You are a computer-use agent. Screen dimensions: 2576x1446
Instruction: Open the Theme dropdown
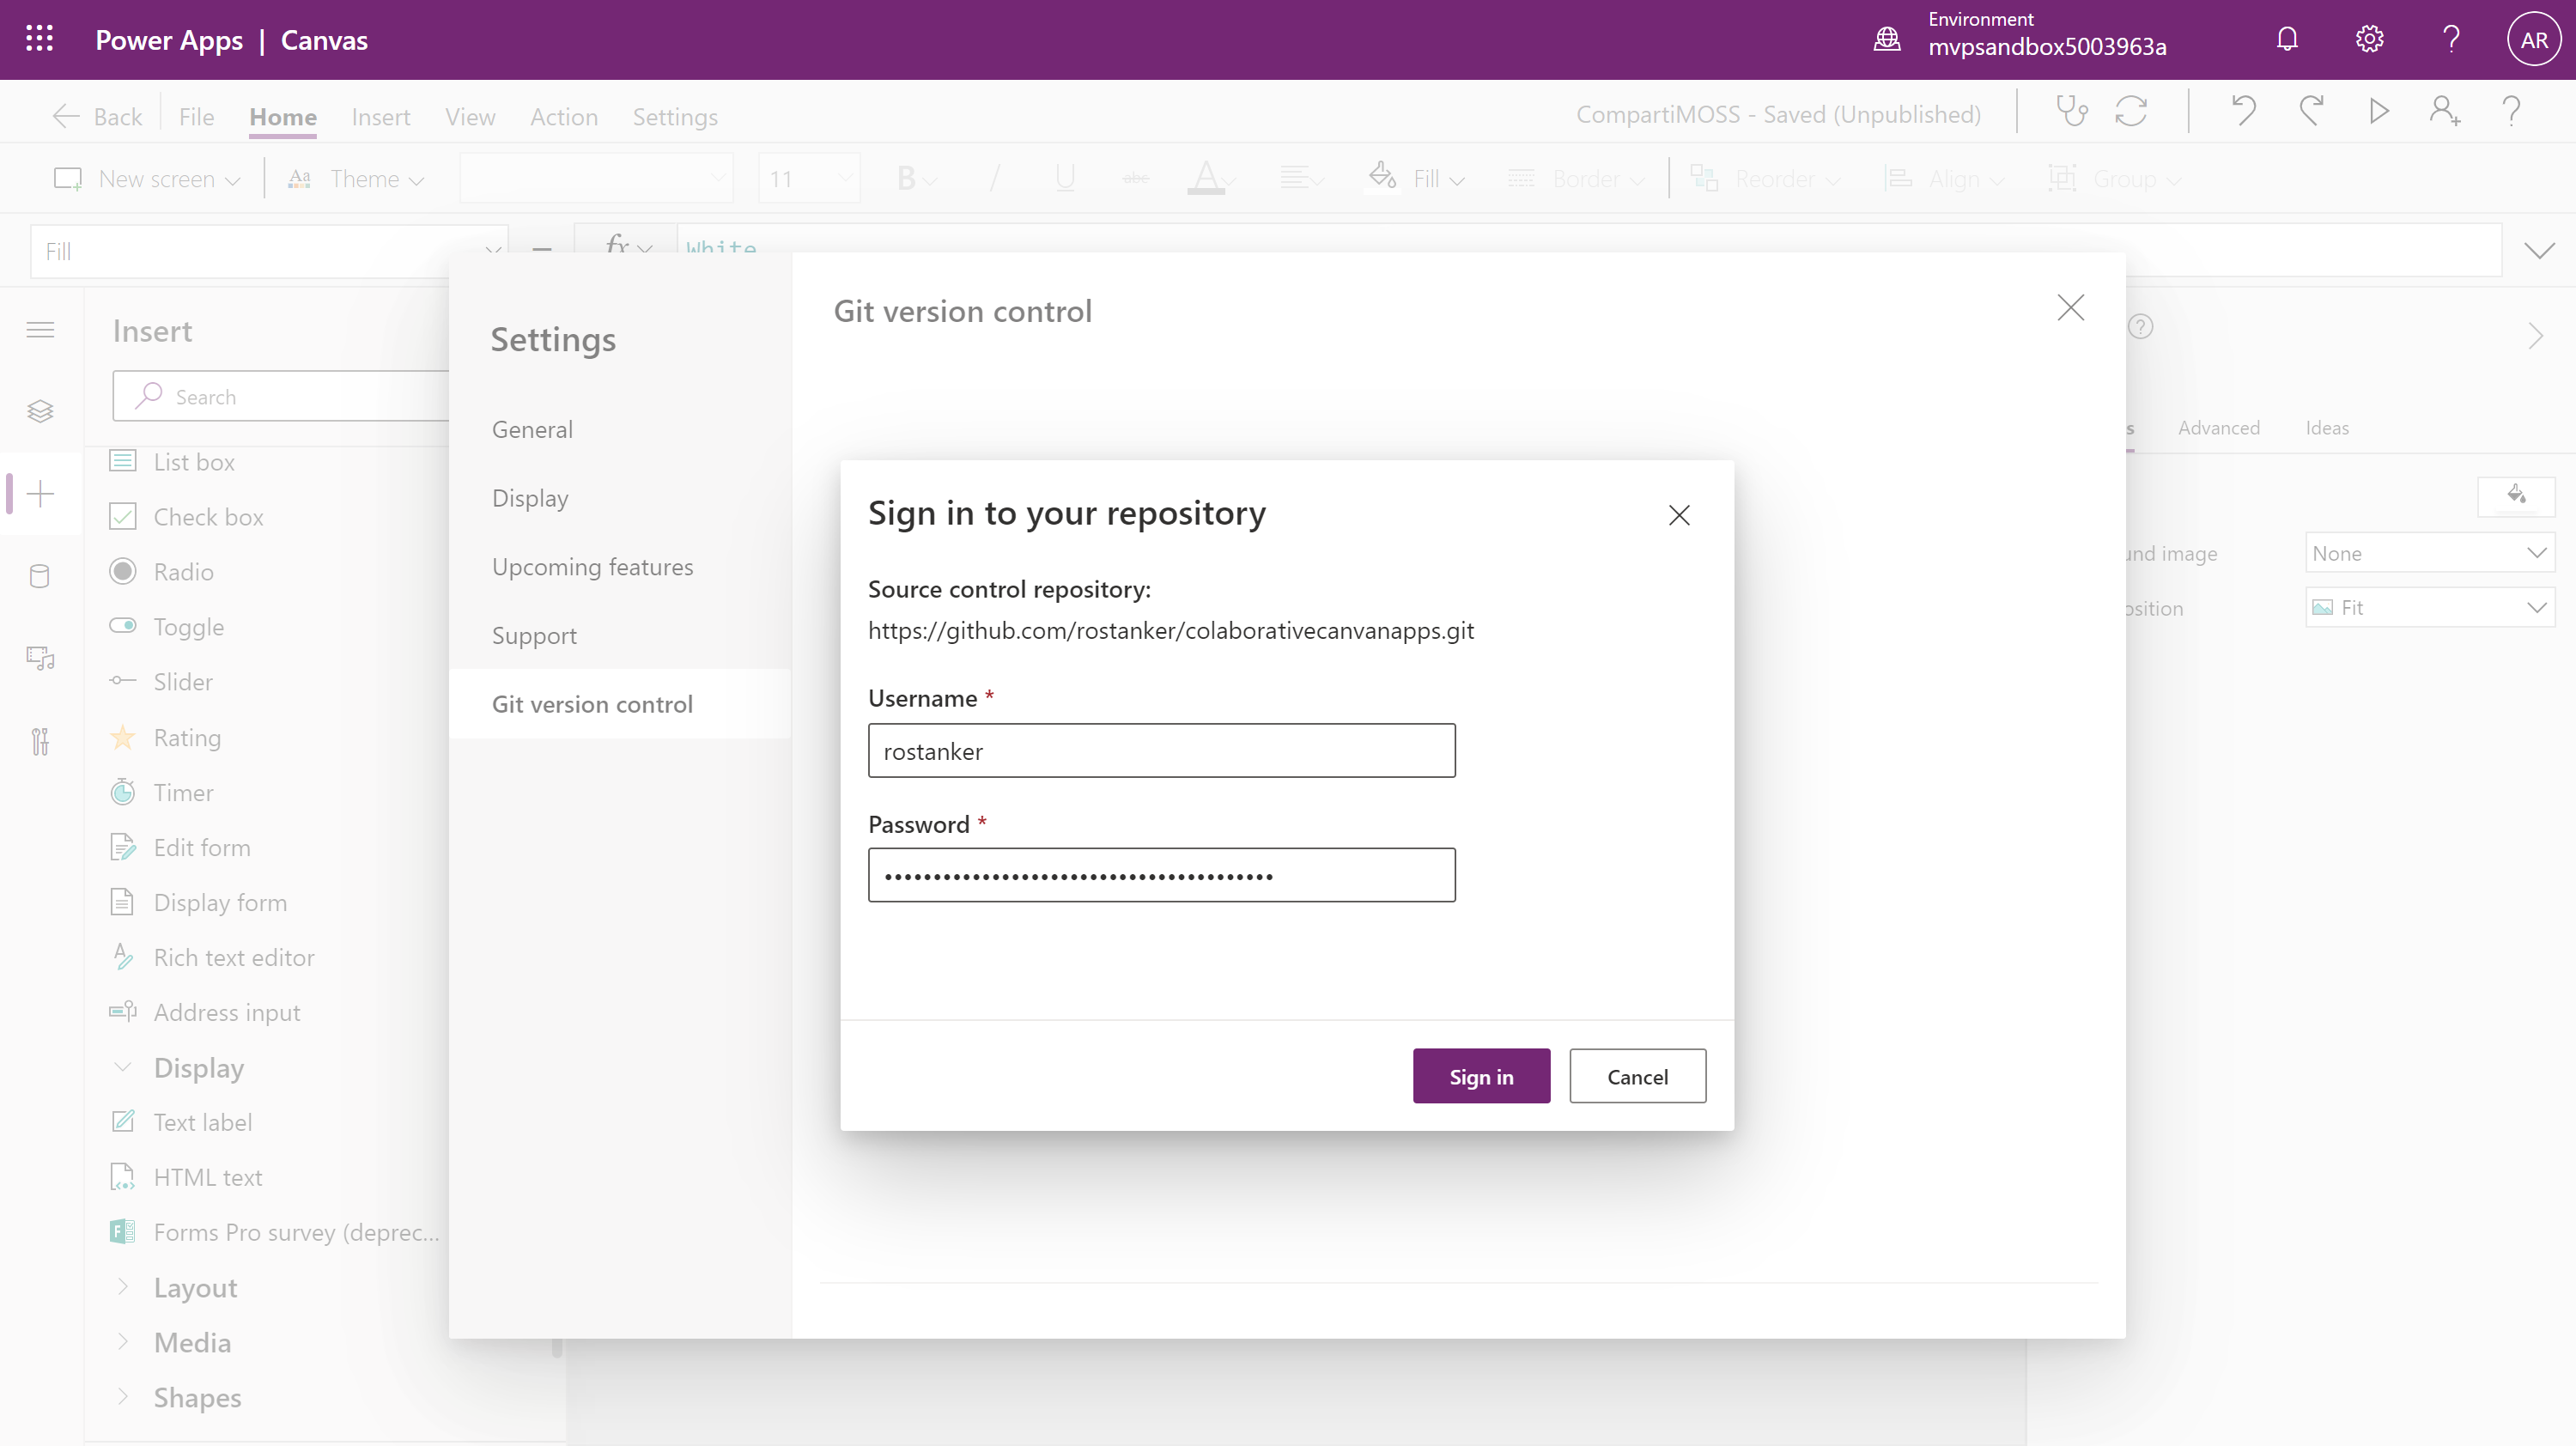[x=356, y=178]
